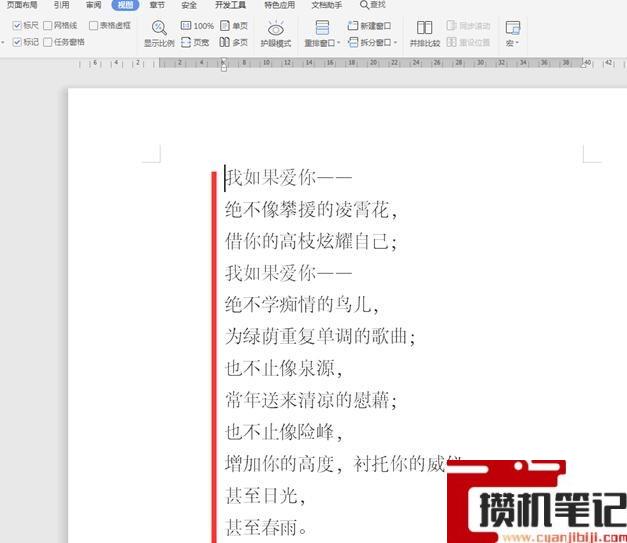The width and height of the screenshot is (627, 543).
Task: Click the 宏 macro icon
Action: [513, 28]
